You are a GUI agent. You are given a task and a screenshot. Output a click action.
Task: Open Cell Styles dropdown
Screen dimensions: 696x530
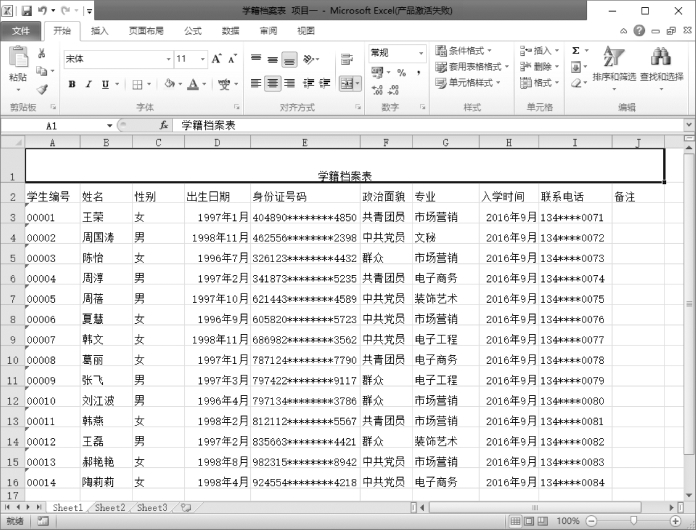coord(468,83)
